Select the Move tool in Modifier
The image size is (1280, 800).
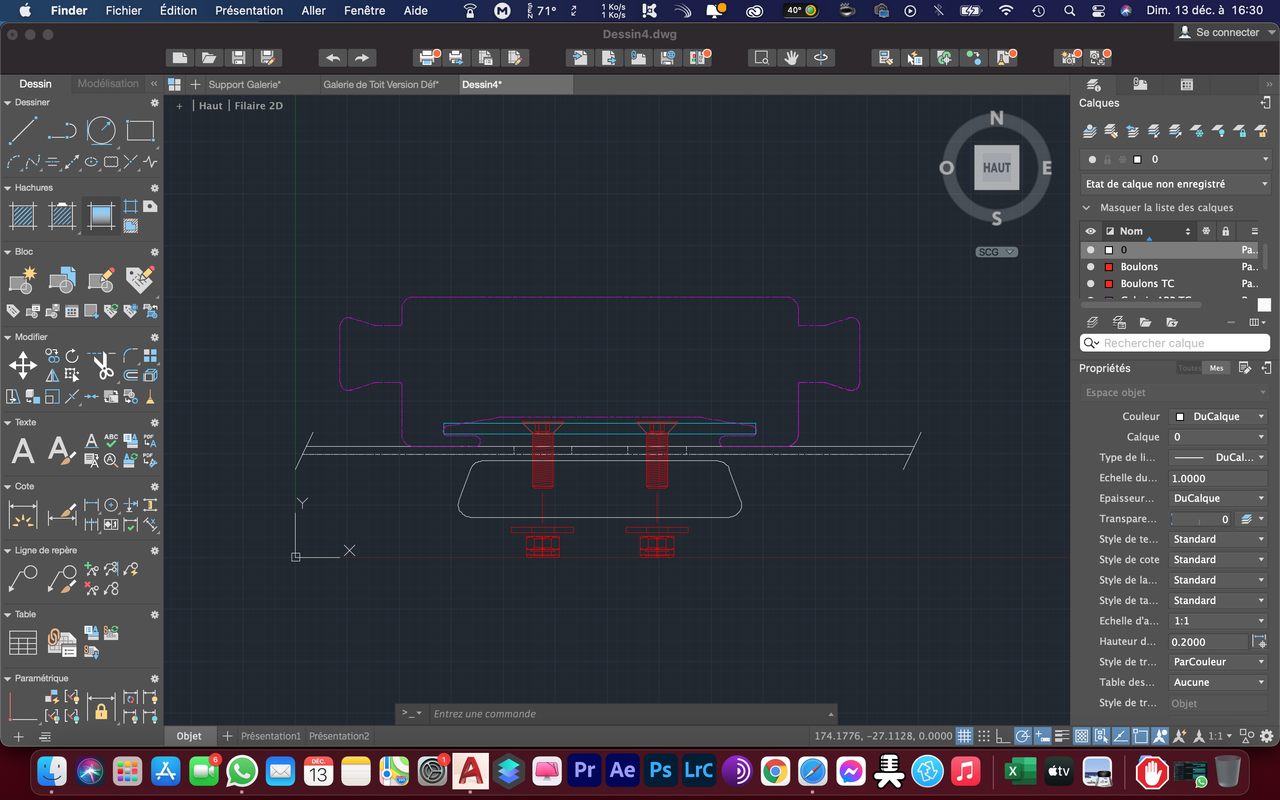pyautogui.click(x=23, y=365)
